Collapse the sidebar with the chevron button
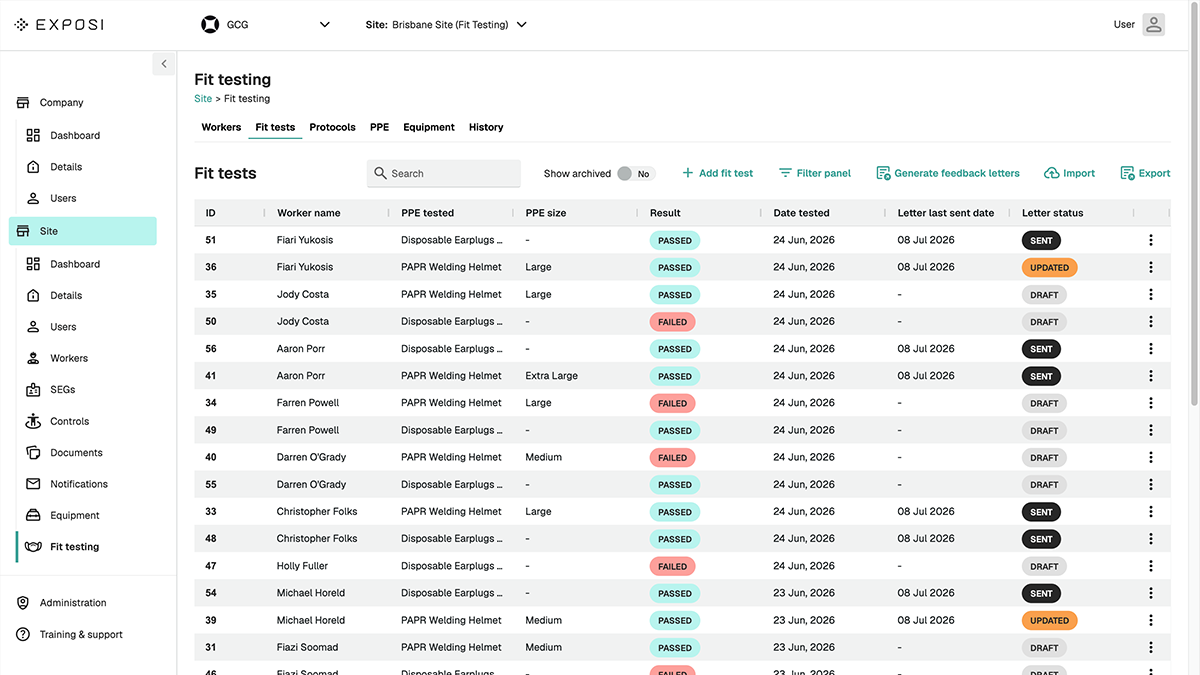Screen dimensions: 1200x675 164,64
